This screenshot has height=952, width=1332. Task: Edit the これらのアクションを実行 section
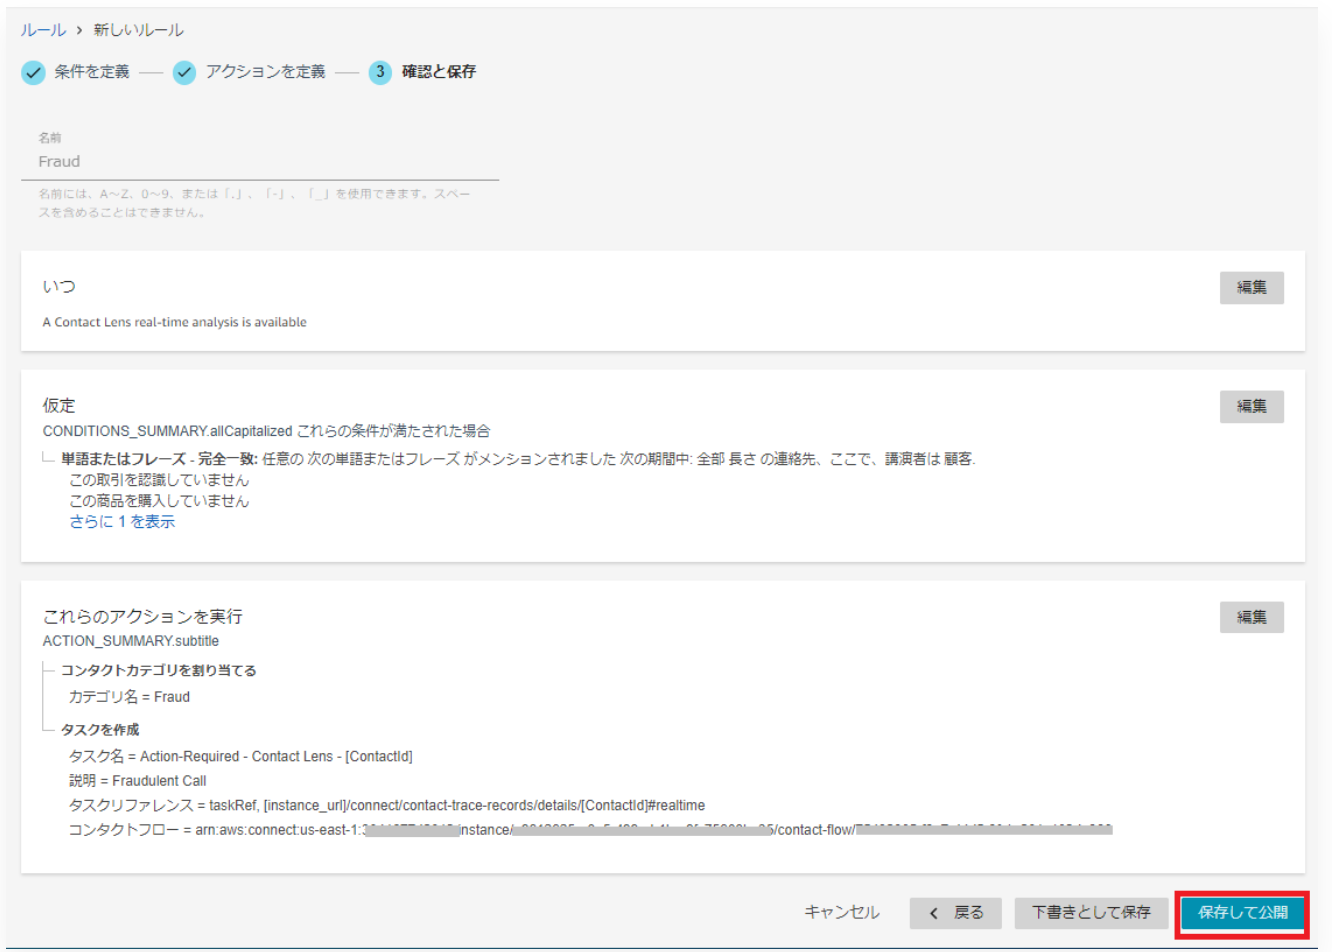(x=1251, y=617)
